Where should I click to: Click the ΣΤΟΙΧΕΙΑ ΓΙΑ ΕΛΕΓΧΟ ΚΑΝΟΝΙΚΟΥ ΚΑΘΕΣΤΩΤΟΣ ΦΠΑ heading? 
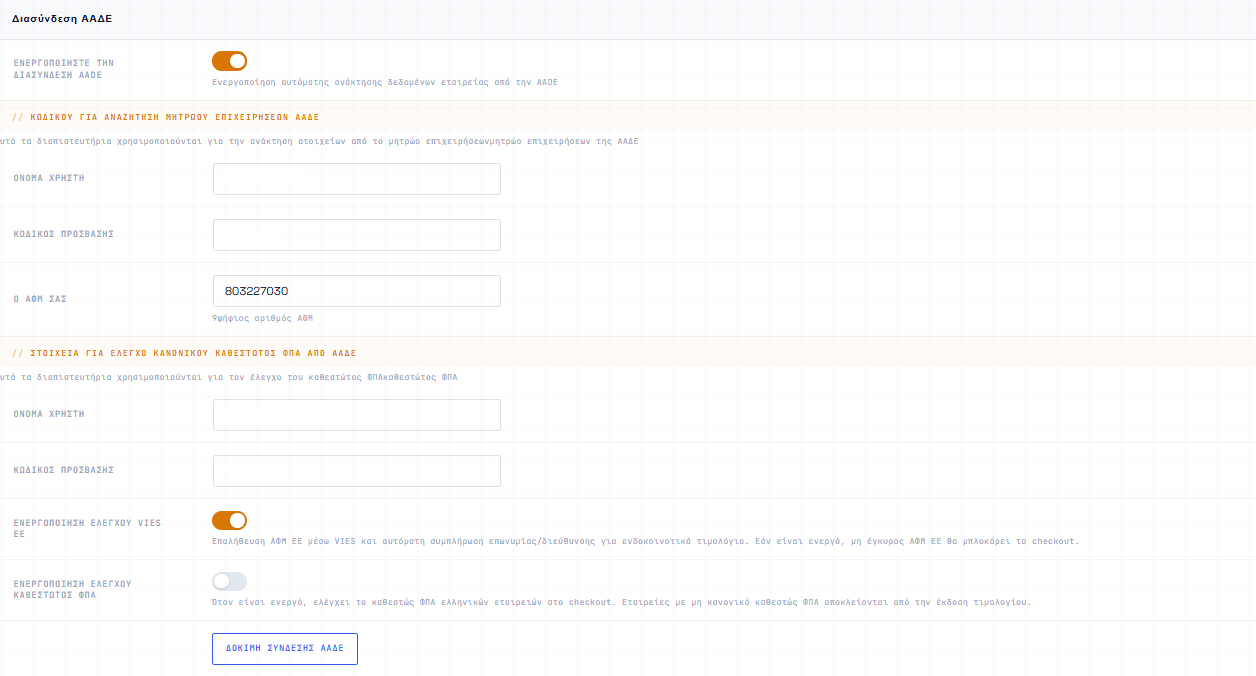click(x=184, y=353)
